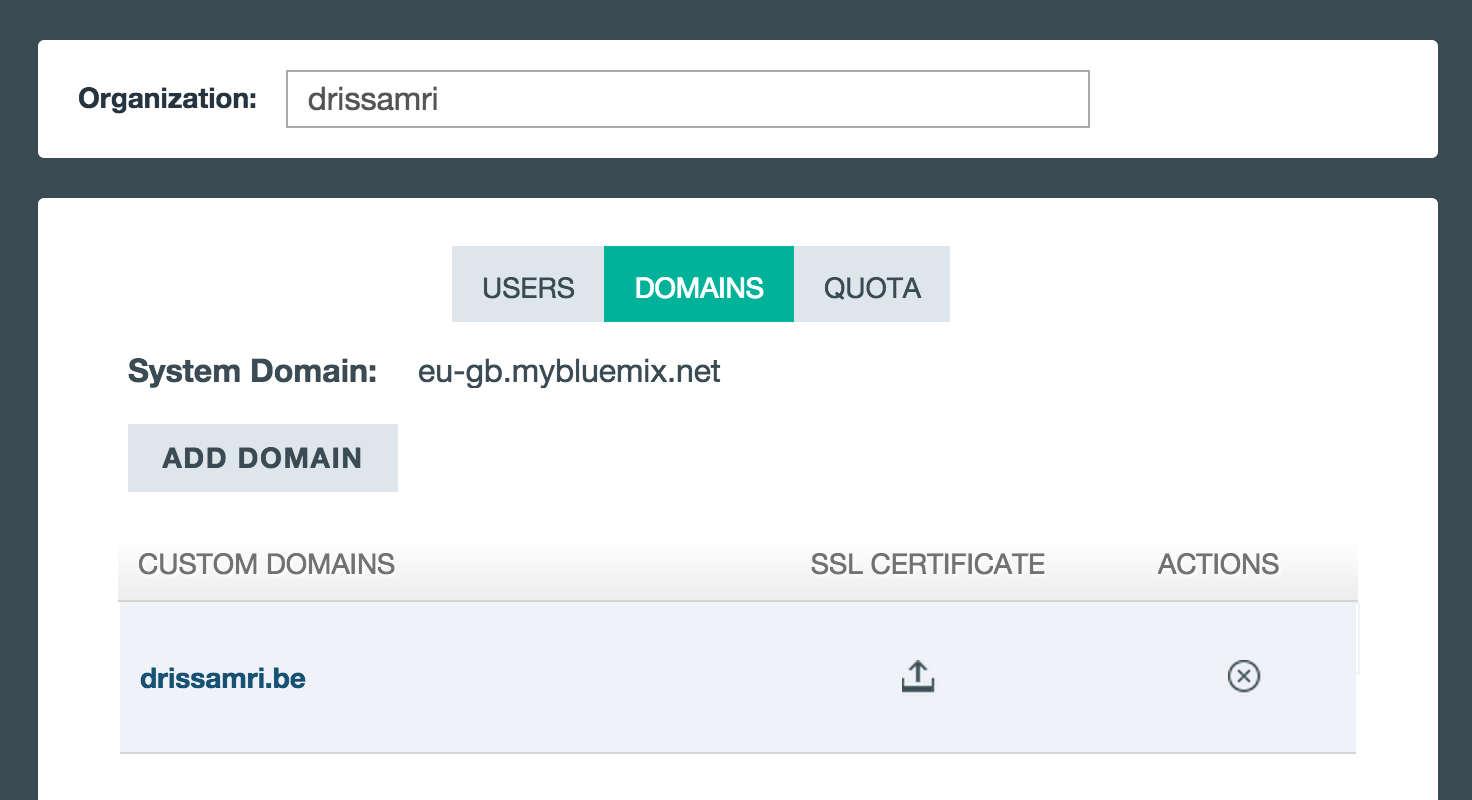Click the SSL CERTIFICATE column header
Image resolution: width=1472 pixels, height=800 pixels.
point(928,564)
